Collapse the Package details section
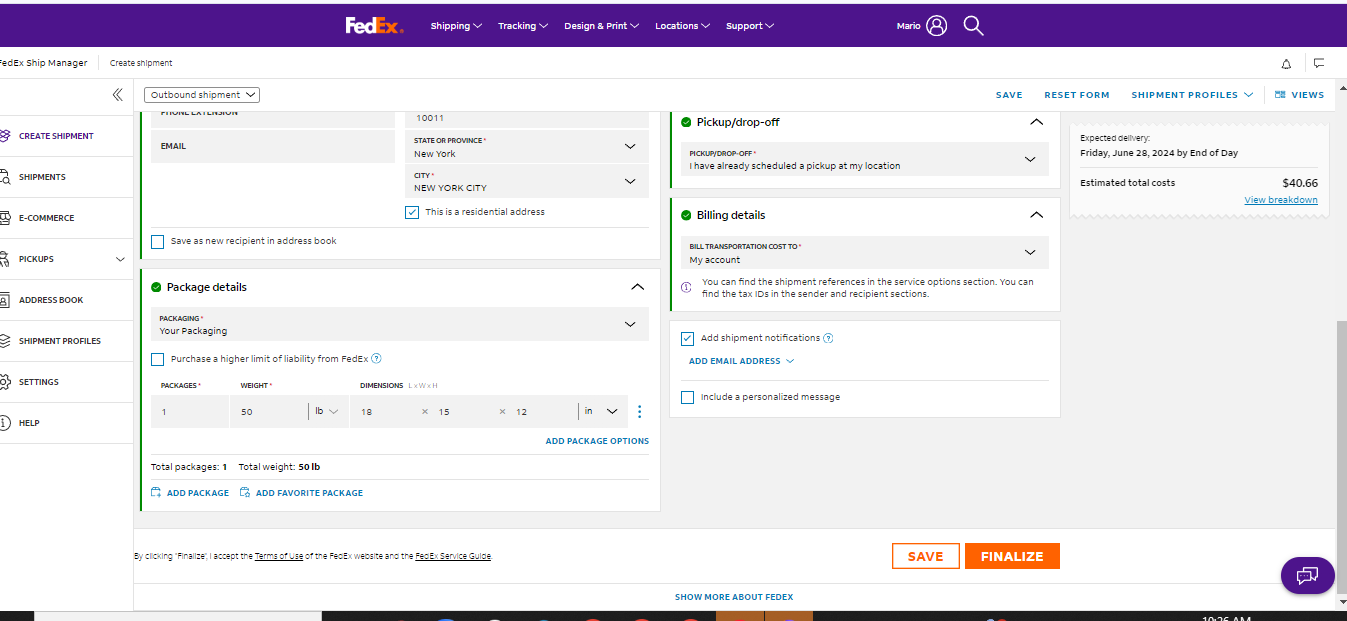Image resolution: width=1347 pixels, height=621 pixels. pyautogui.click(x=638, y=287)
